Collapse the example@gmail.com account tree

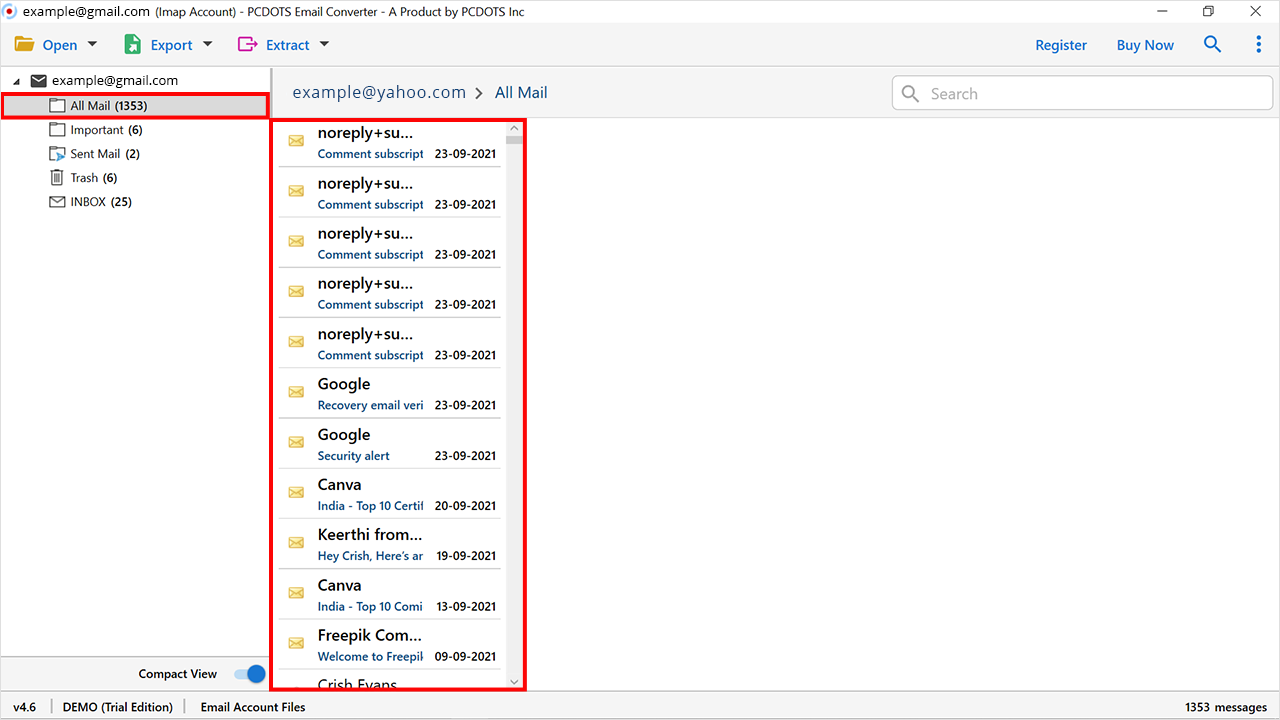point(17,81)
